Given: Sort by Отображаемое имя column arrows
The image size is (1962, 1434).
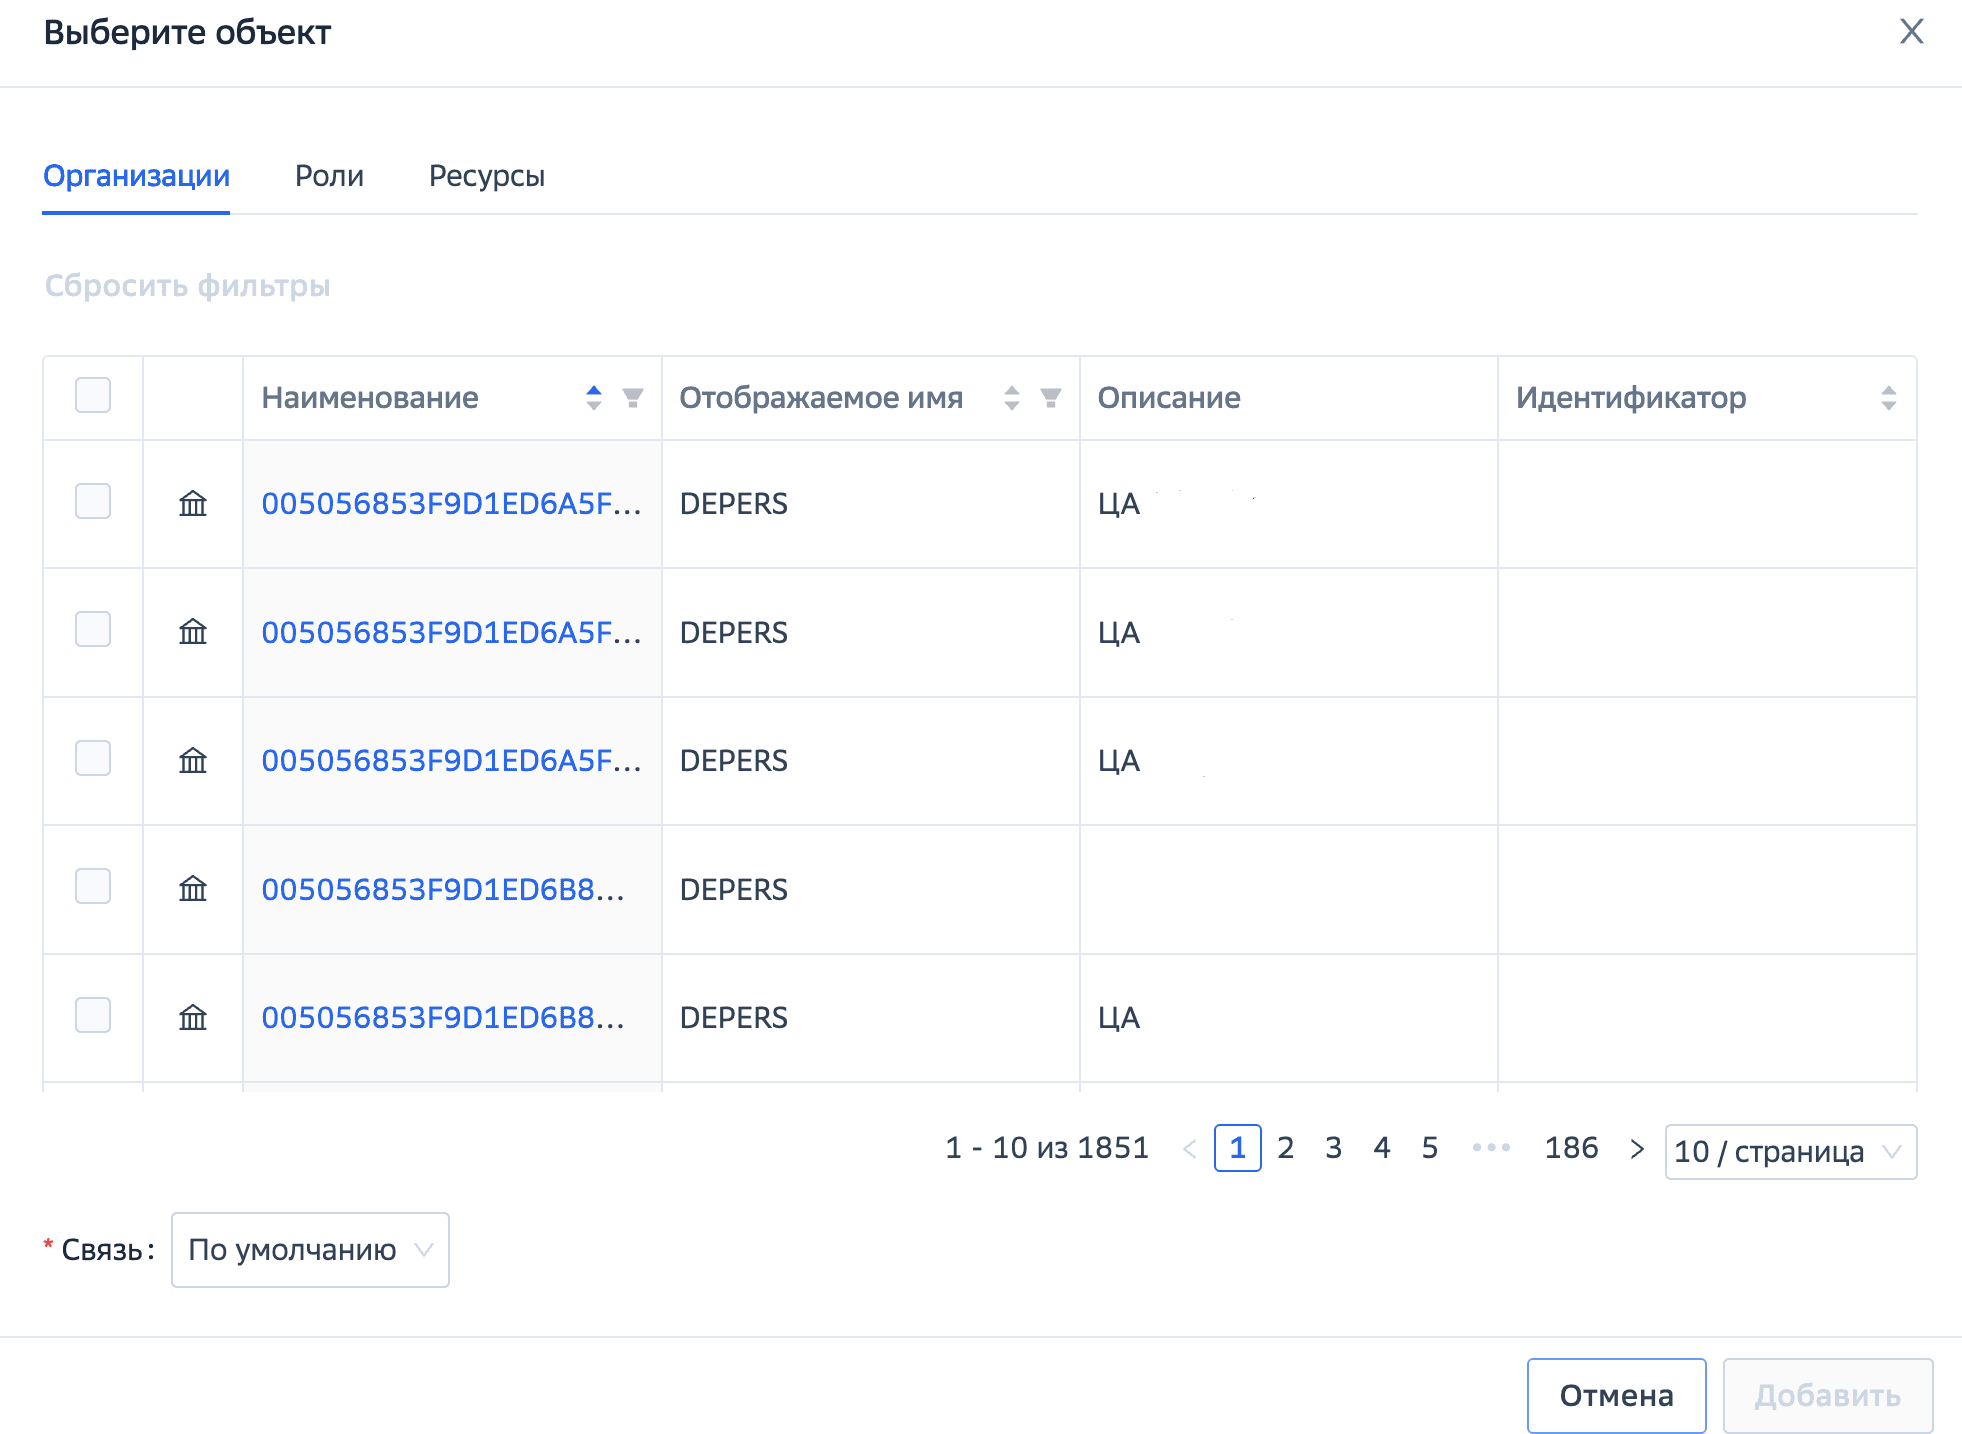Looking at the screenshot, I should [1012, 398].
